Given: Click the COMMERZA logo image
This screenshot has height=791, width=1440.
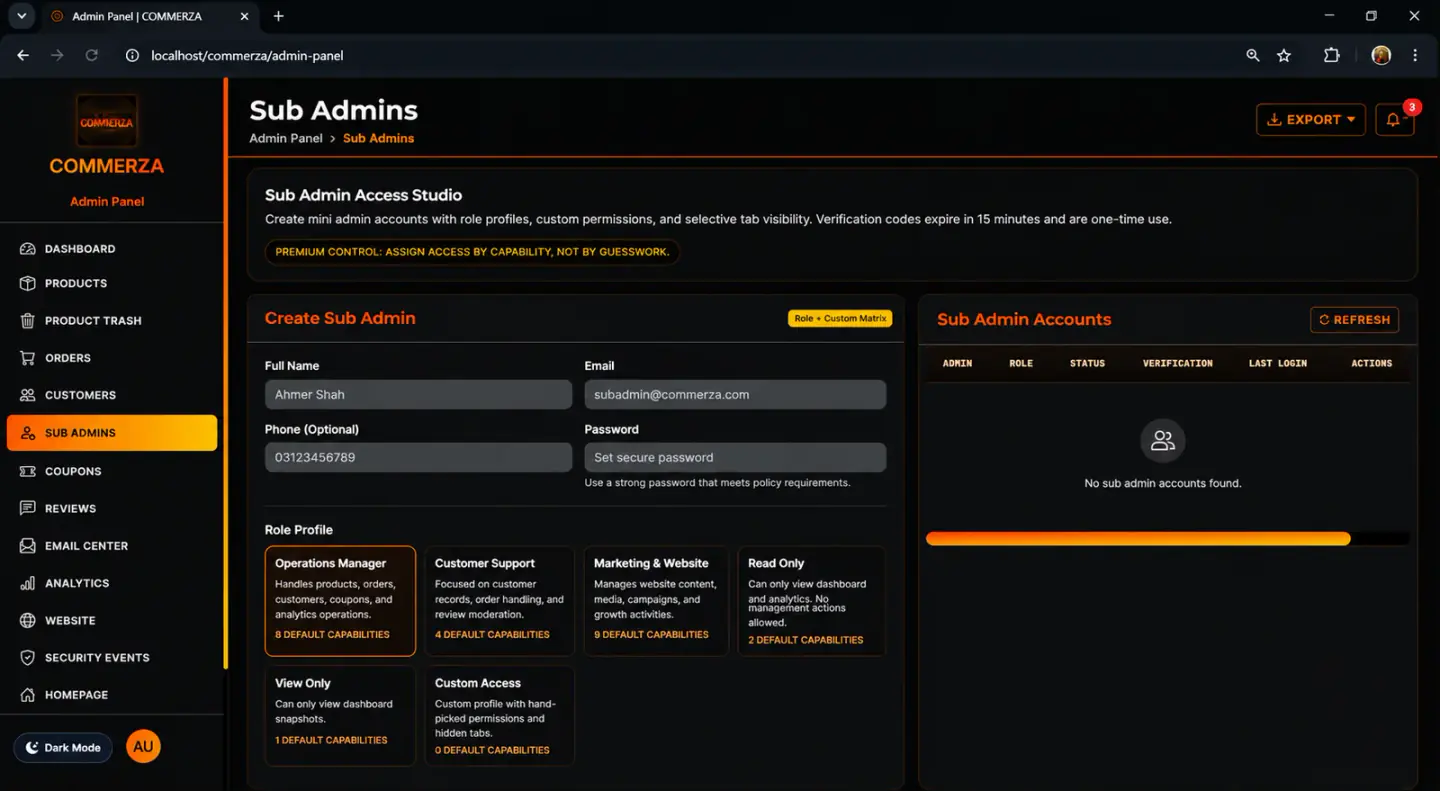Looking at the screenshot, I should [x=107, y=122].
